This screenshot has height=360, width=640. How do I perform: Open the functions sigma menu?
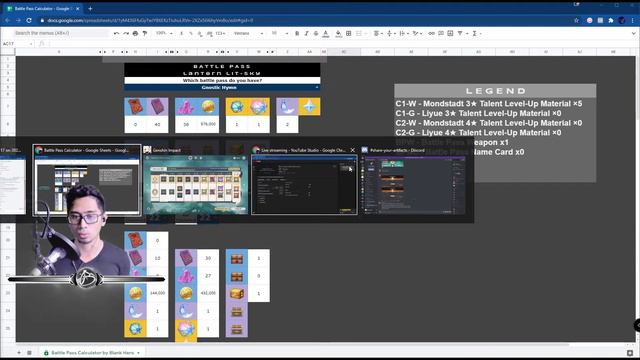[476, 33]
